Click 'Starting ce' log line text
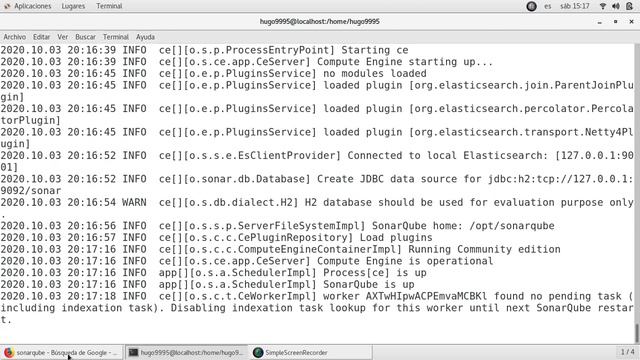The width and height of the screenshot is (640, 360). pyautogui.click(x=375, y=50)
